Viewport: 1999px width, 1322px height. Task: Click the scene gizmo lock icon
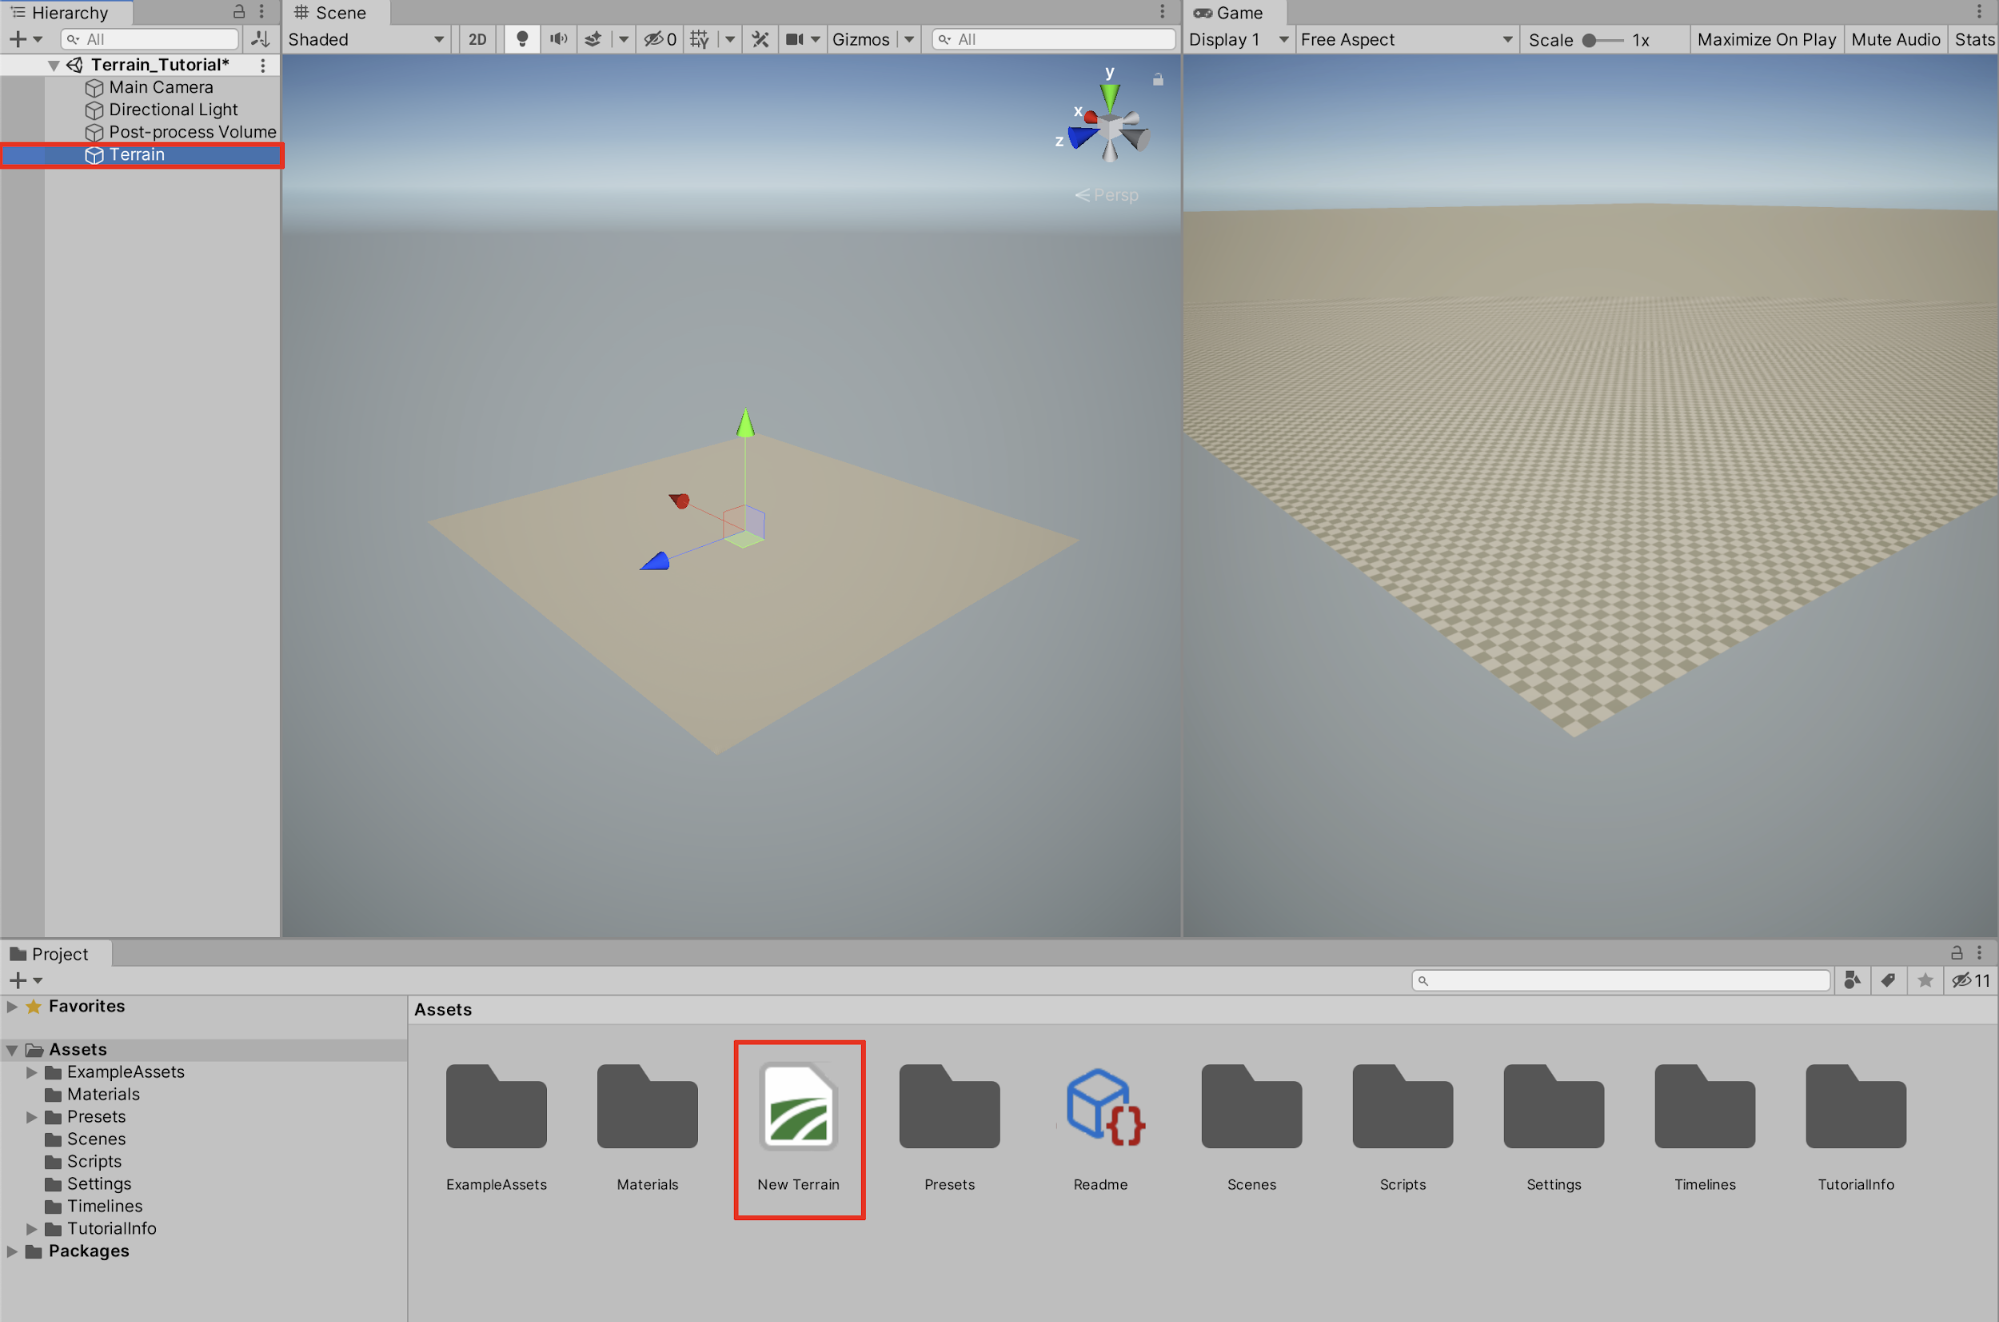(x=1158, y=79)
